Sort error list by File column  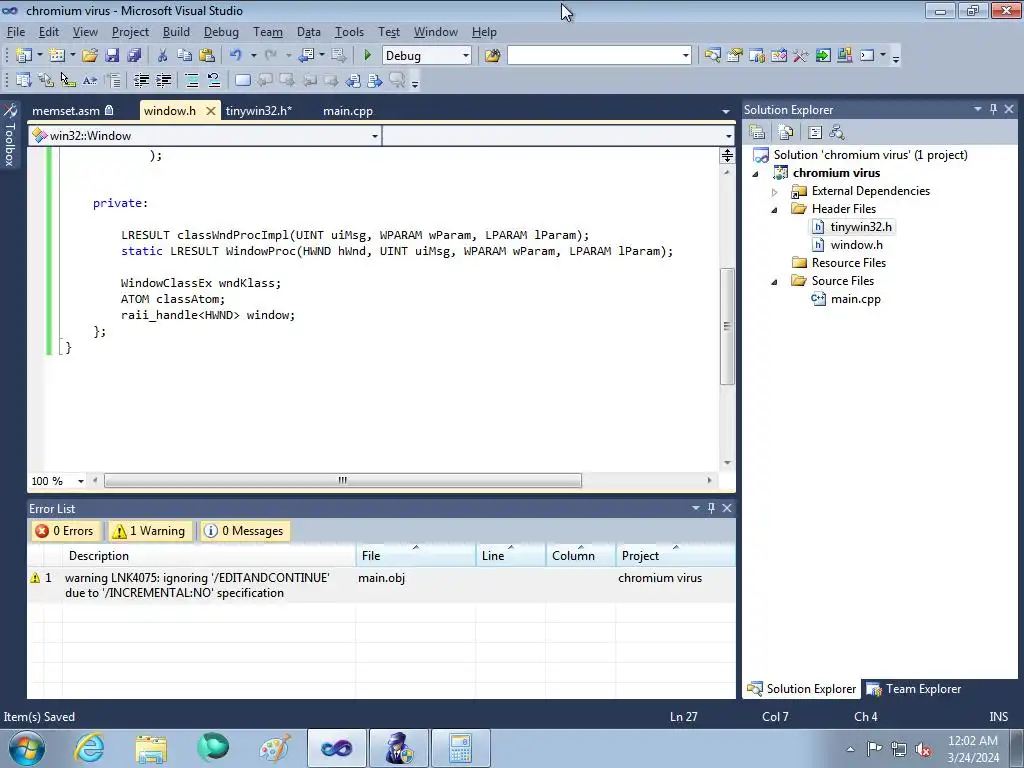[416, 556]
